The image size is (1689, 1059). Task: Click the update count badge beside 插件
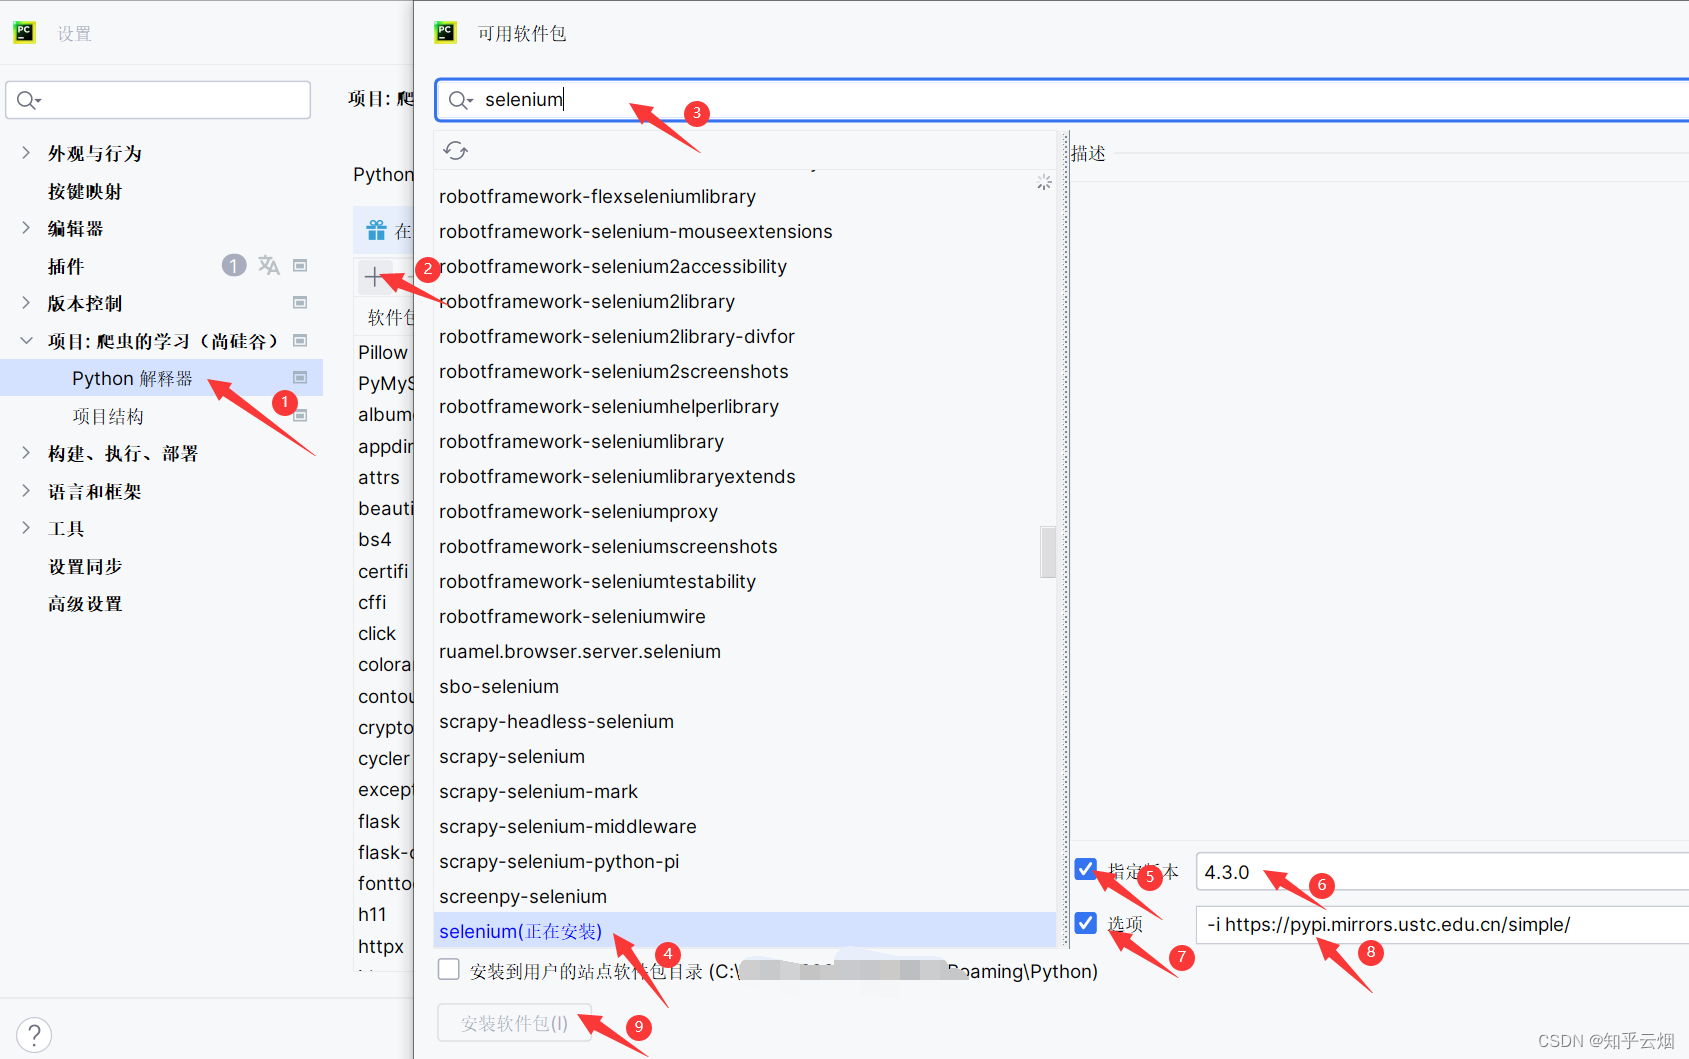(x=234, y=265)
